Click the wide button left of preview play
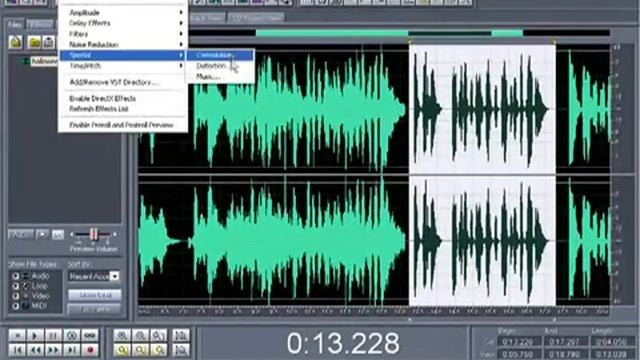 click(x=21, y=235)
